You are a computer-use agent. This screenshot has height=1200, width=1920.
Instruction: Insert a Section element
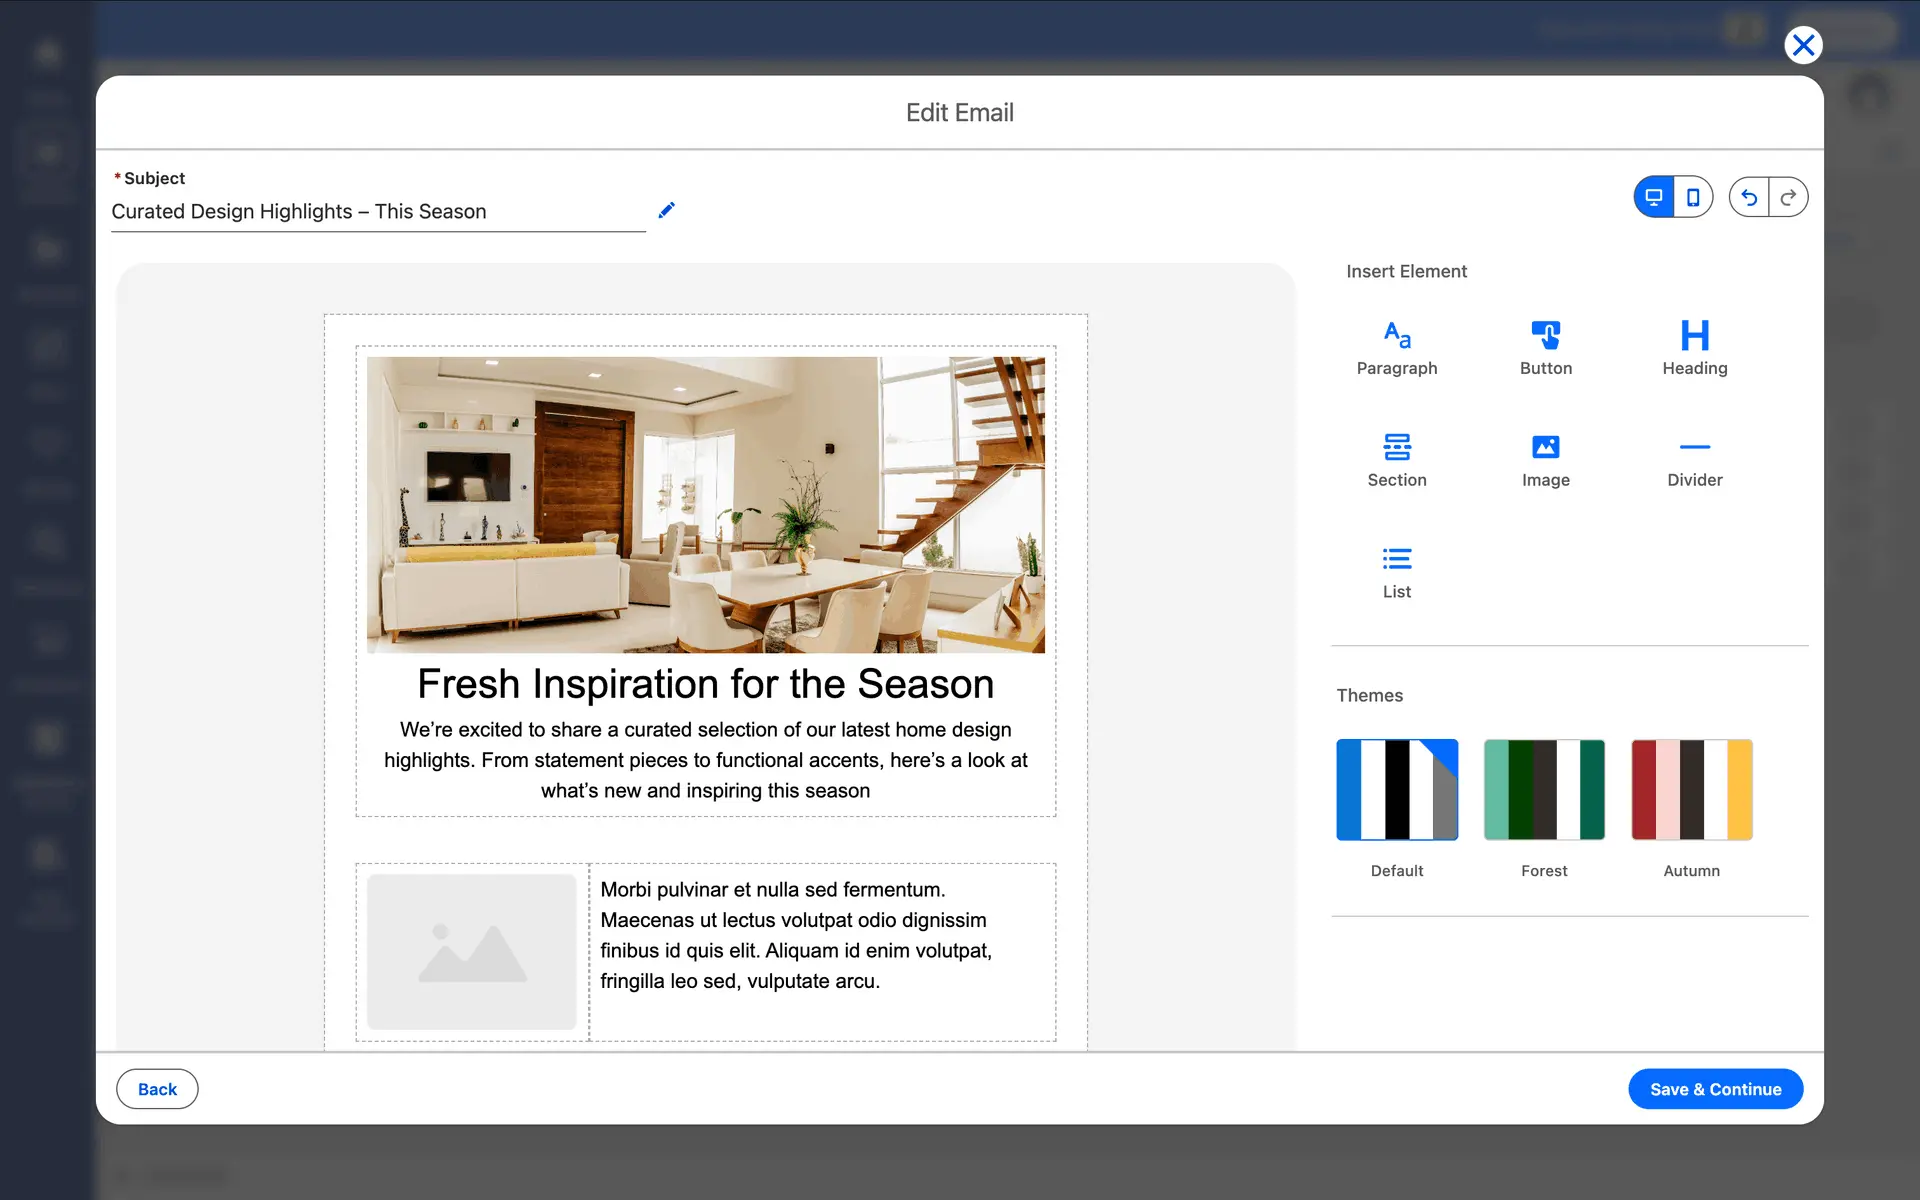pyautogui.click(x=1396, y=459)
